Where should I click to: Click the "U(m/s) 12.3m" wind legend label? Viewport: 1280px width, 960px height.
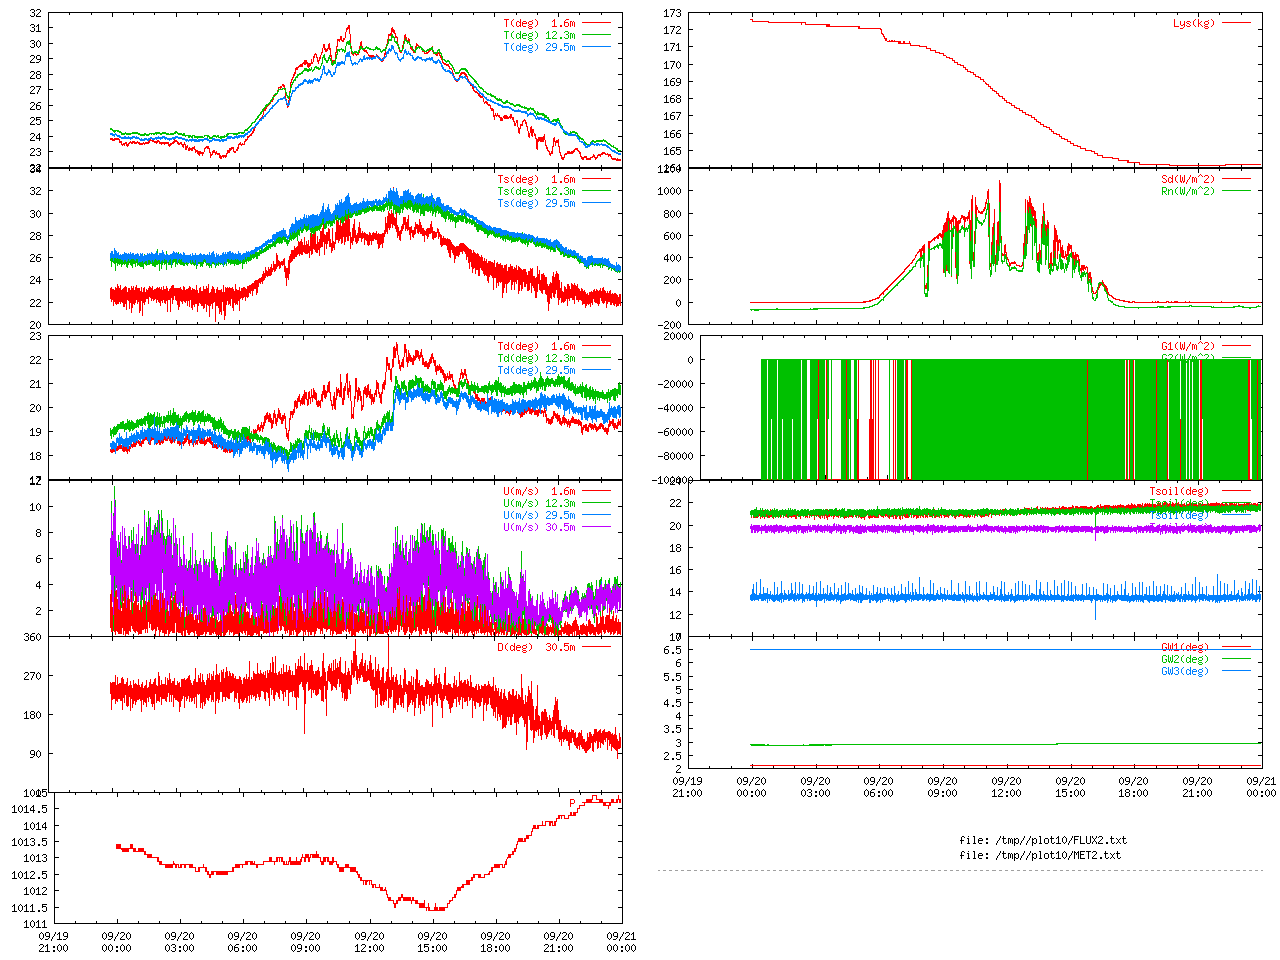pyautogui.click(x=540, y=504)
